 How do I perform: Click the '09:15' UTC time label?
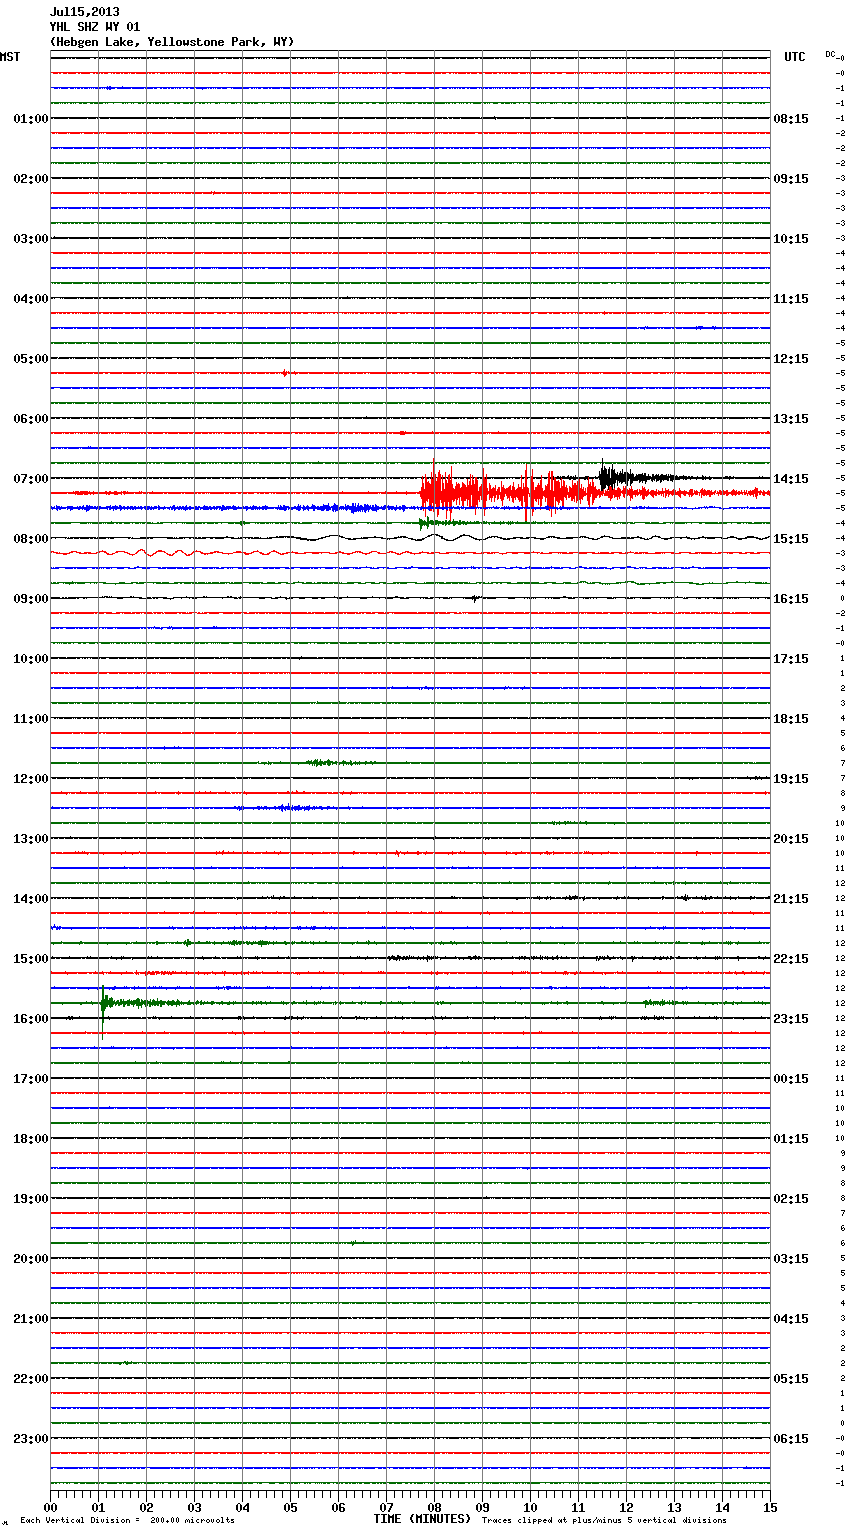point(791,179)
